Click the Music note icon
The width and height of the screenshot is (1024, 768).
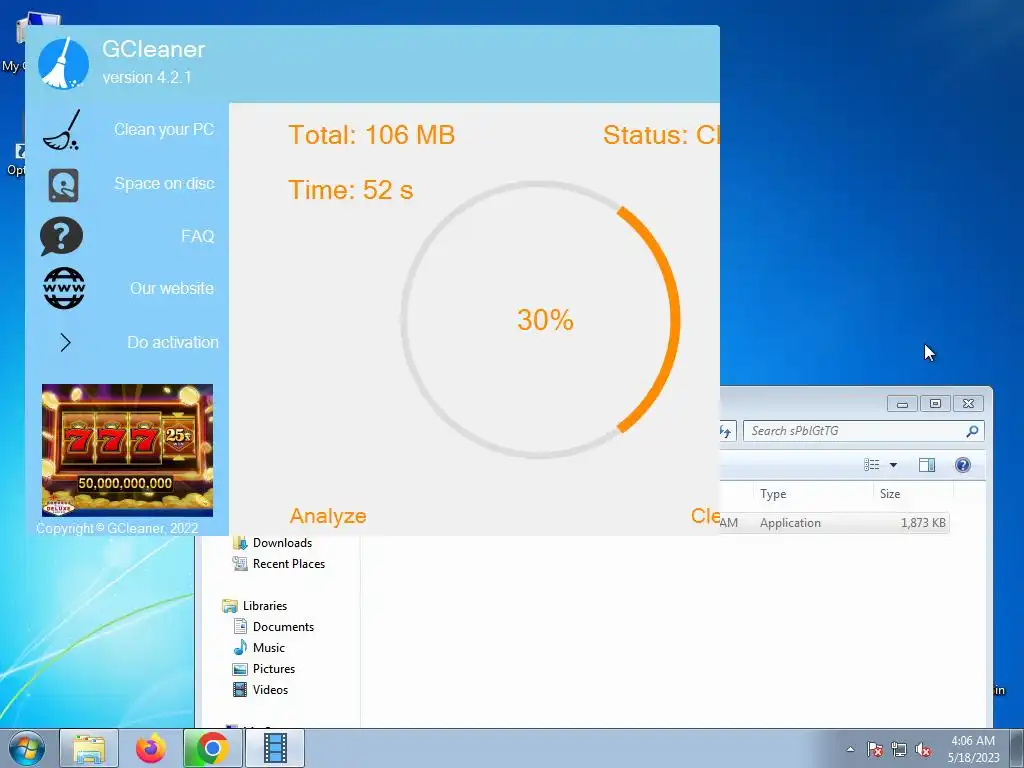click(240, 647)
